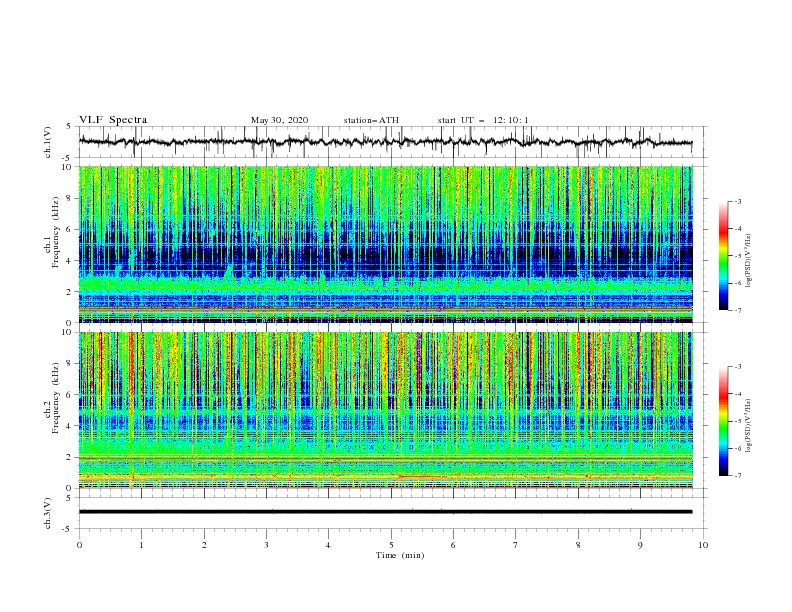Click the "-5" tick on ch.1 color bar
This screenshot has height=612, width=792.
[x=738, y=256]
